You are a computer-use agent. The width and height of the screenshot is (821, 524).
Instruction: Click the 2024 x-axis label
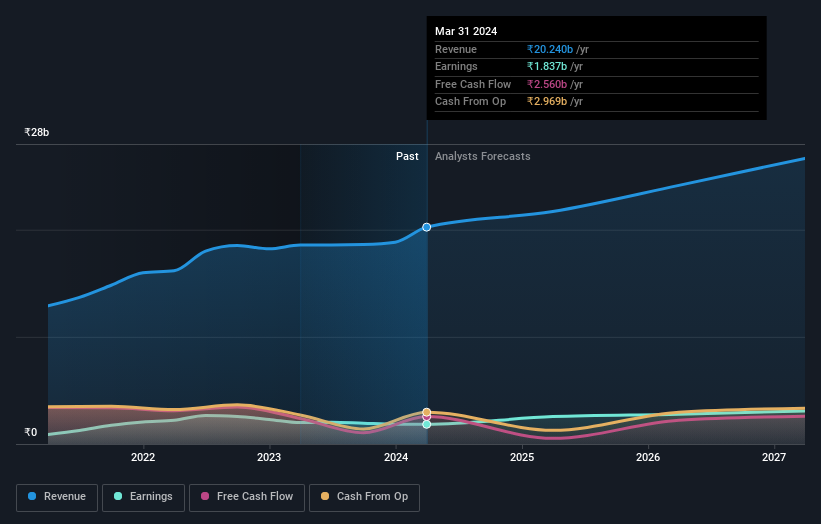pyautogui.click(x=396, y=458)
